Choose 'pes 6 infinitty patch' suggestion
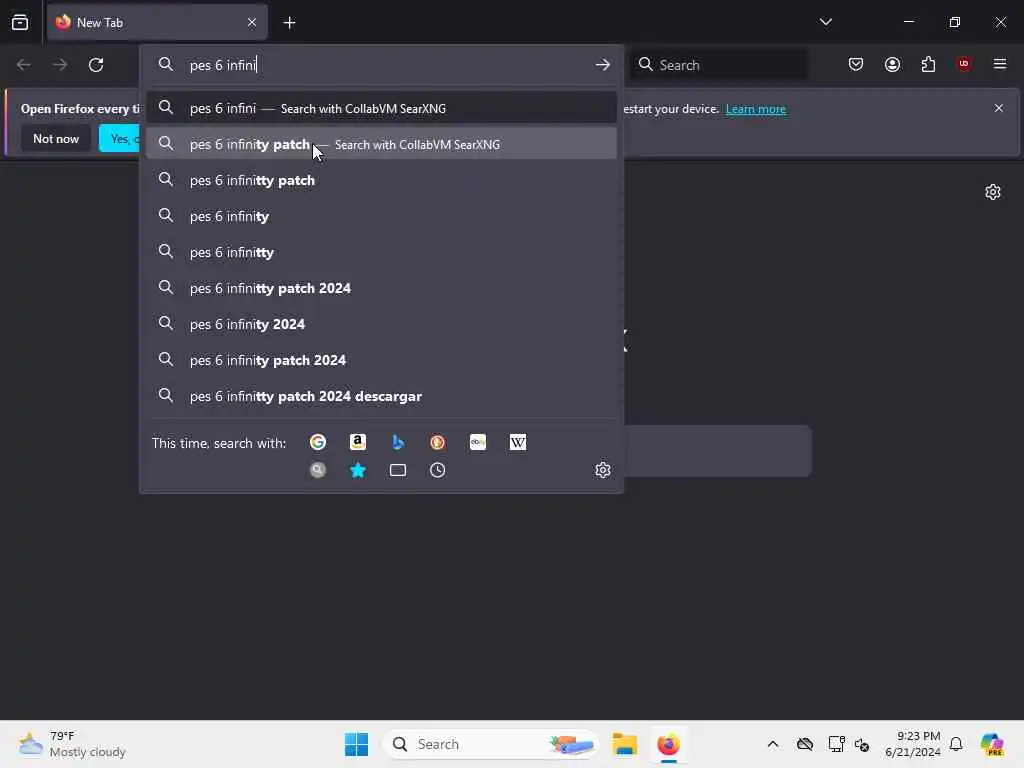The image size is (1024, 768). tap(381, 180)
